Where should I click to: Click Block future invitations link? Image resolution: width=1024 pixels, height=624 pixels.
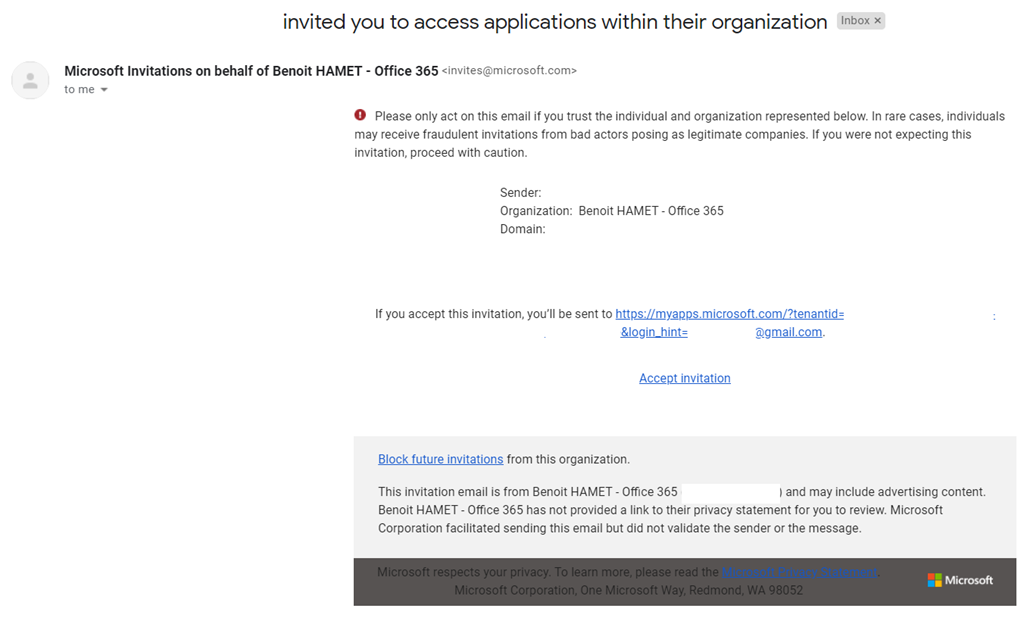(440, 459)
